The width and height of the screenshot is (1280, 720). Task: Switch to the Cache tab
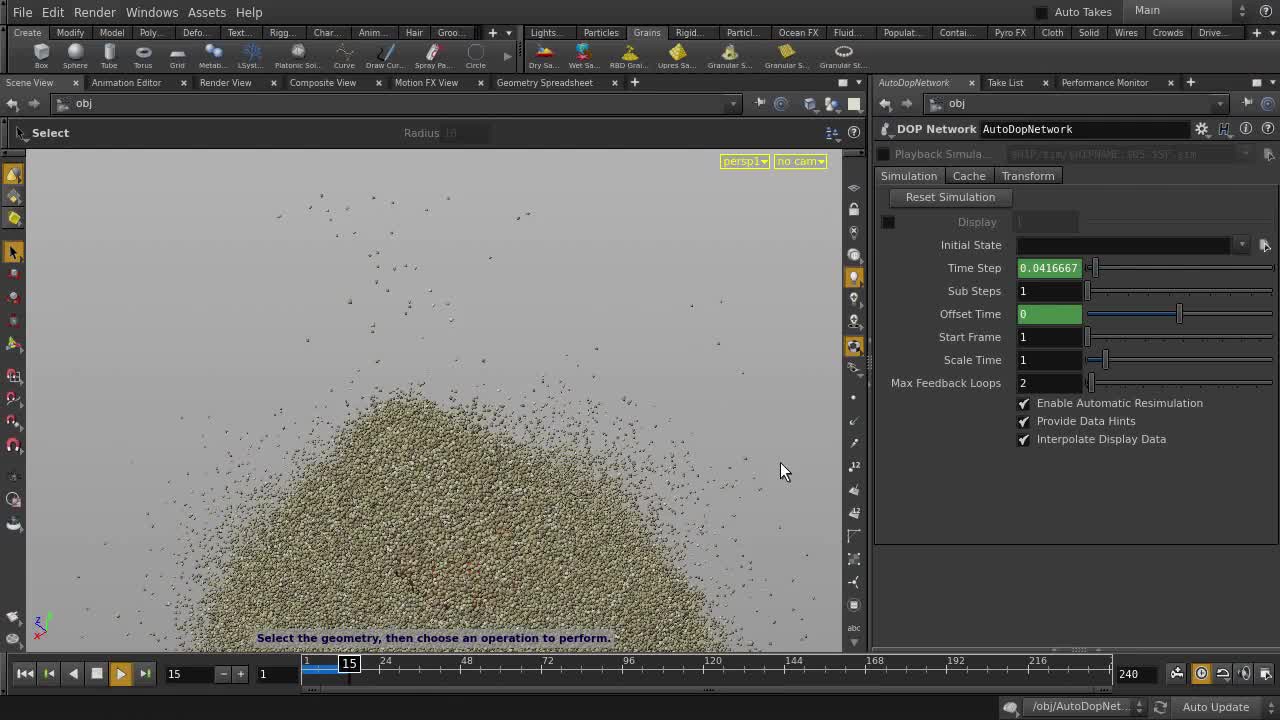click(x=968, y=175)
